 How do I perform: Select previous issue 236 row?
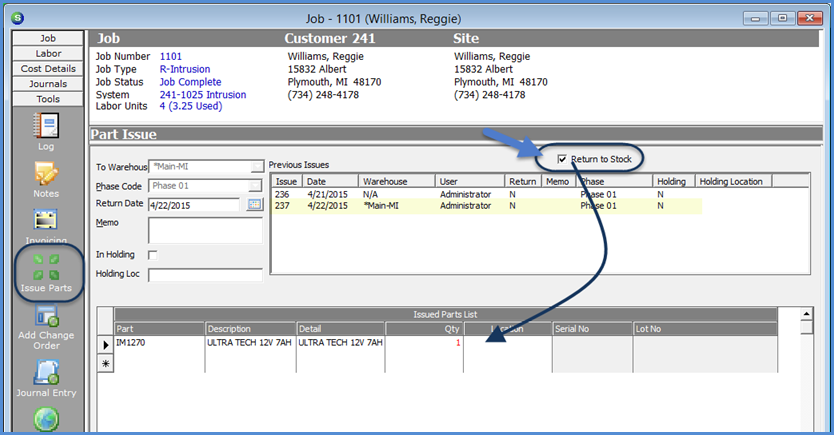(x=487, y=195)
